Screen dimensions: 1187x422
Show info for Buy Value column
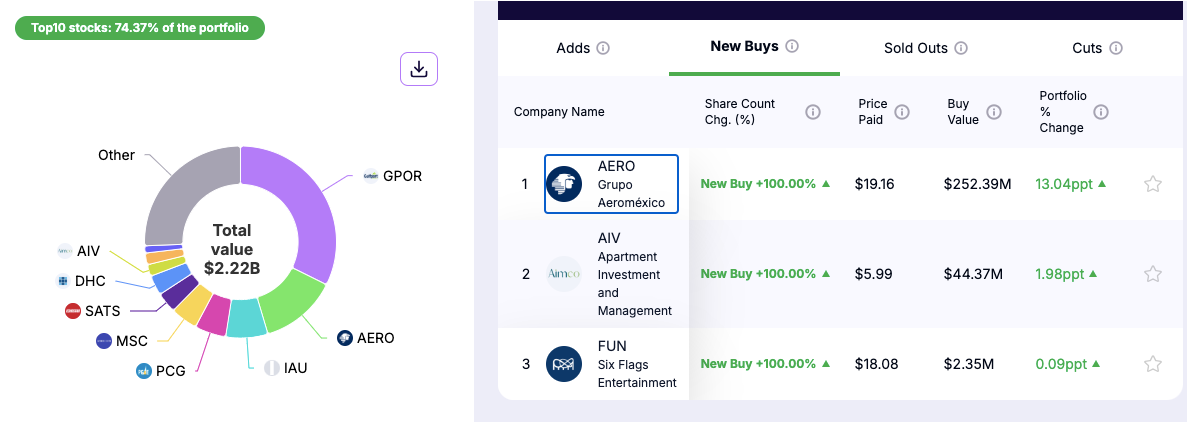[994, 112]
